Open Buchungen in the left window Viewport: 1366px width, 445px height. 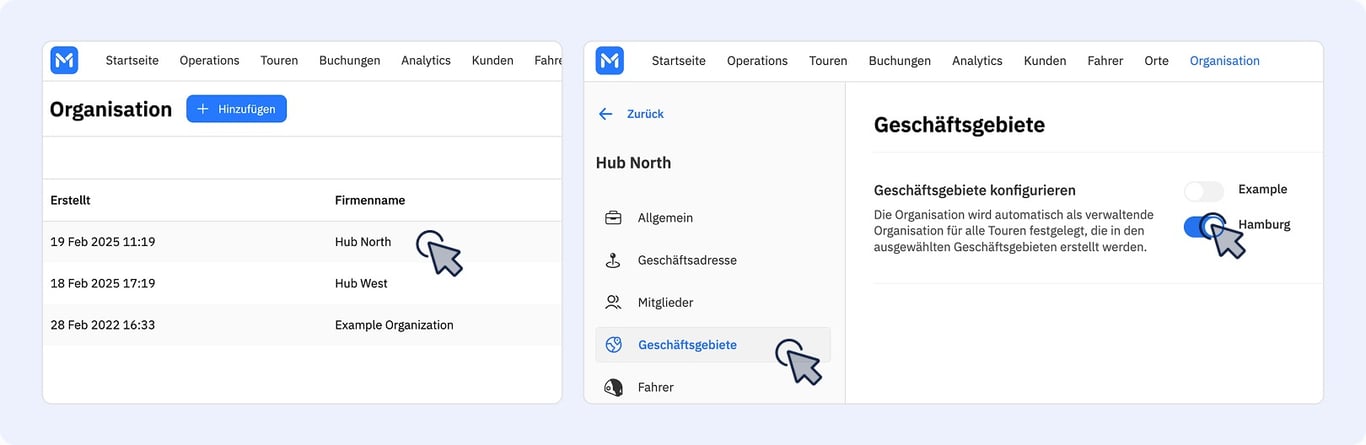(349, 61)
